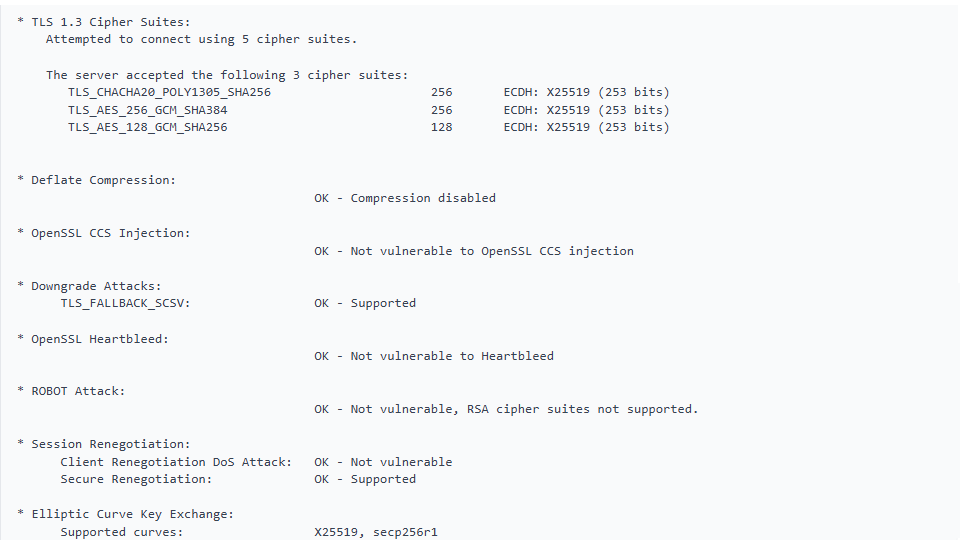Click the TLS_FALLBACK_SCSV label
Image resolution: width=960 pixels, height=540 pixels.
tap(125, 303)
